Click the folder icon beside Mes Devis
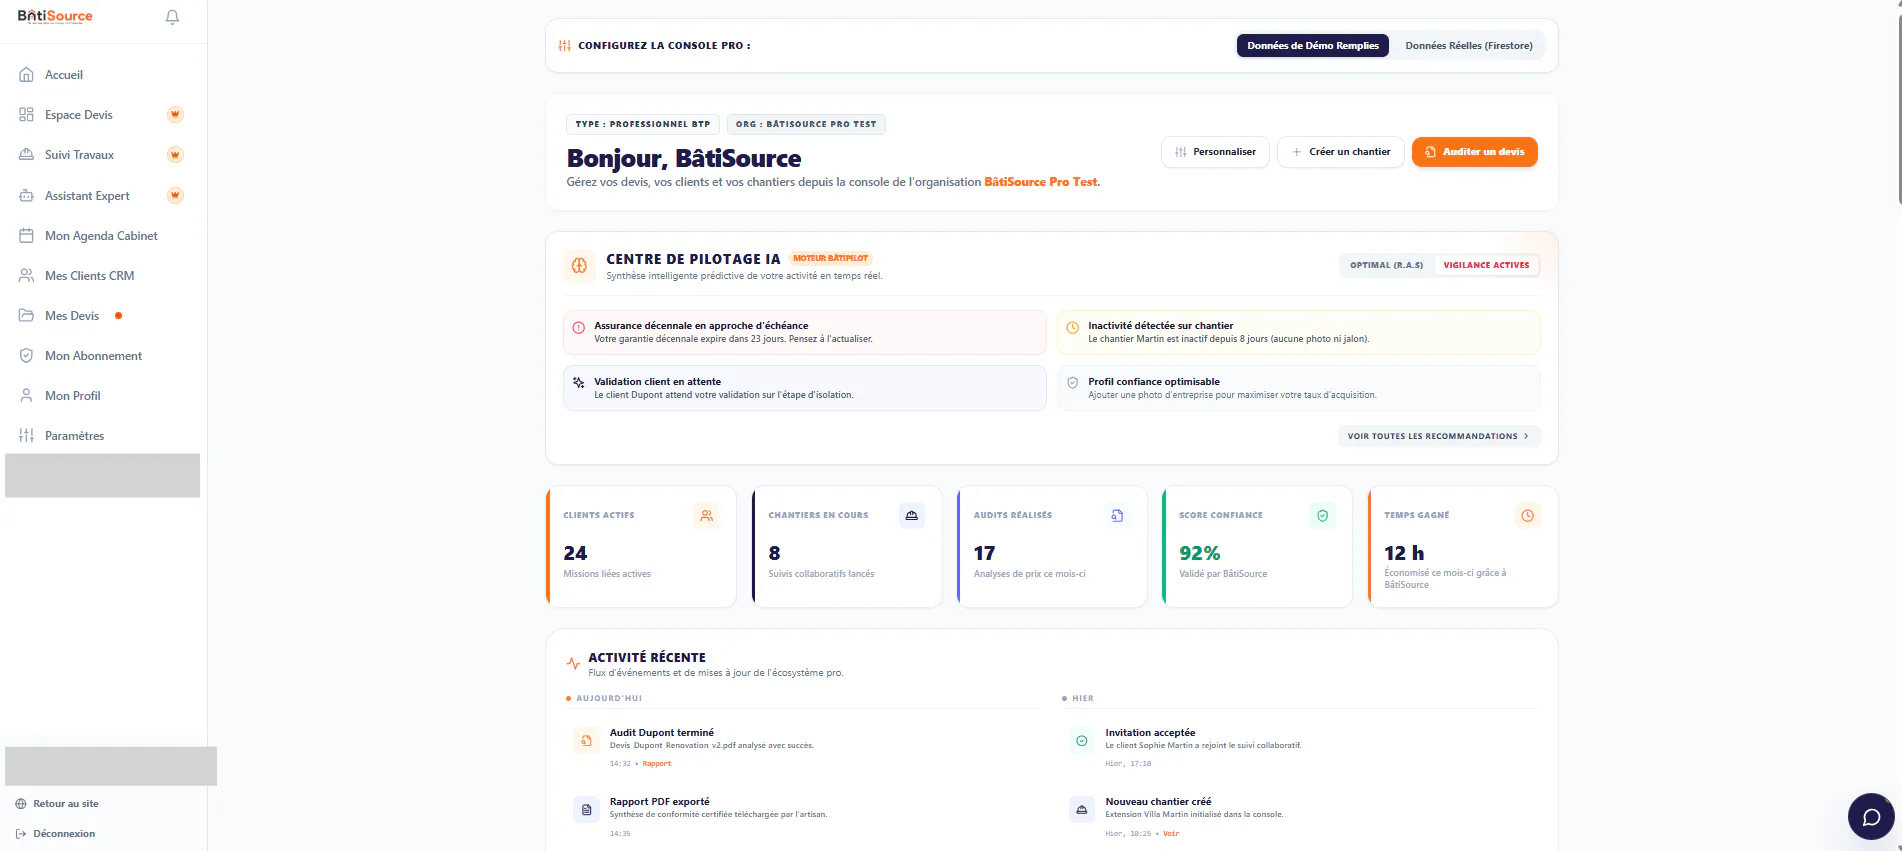1902x851 pixels. coord(27,316)
